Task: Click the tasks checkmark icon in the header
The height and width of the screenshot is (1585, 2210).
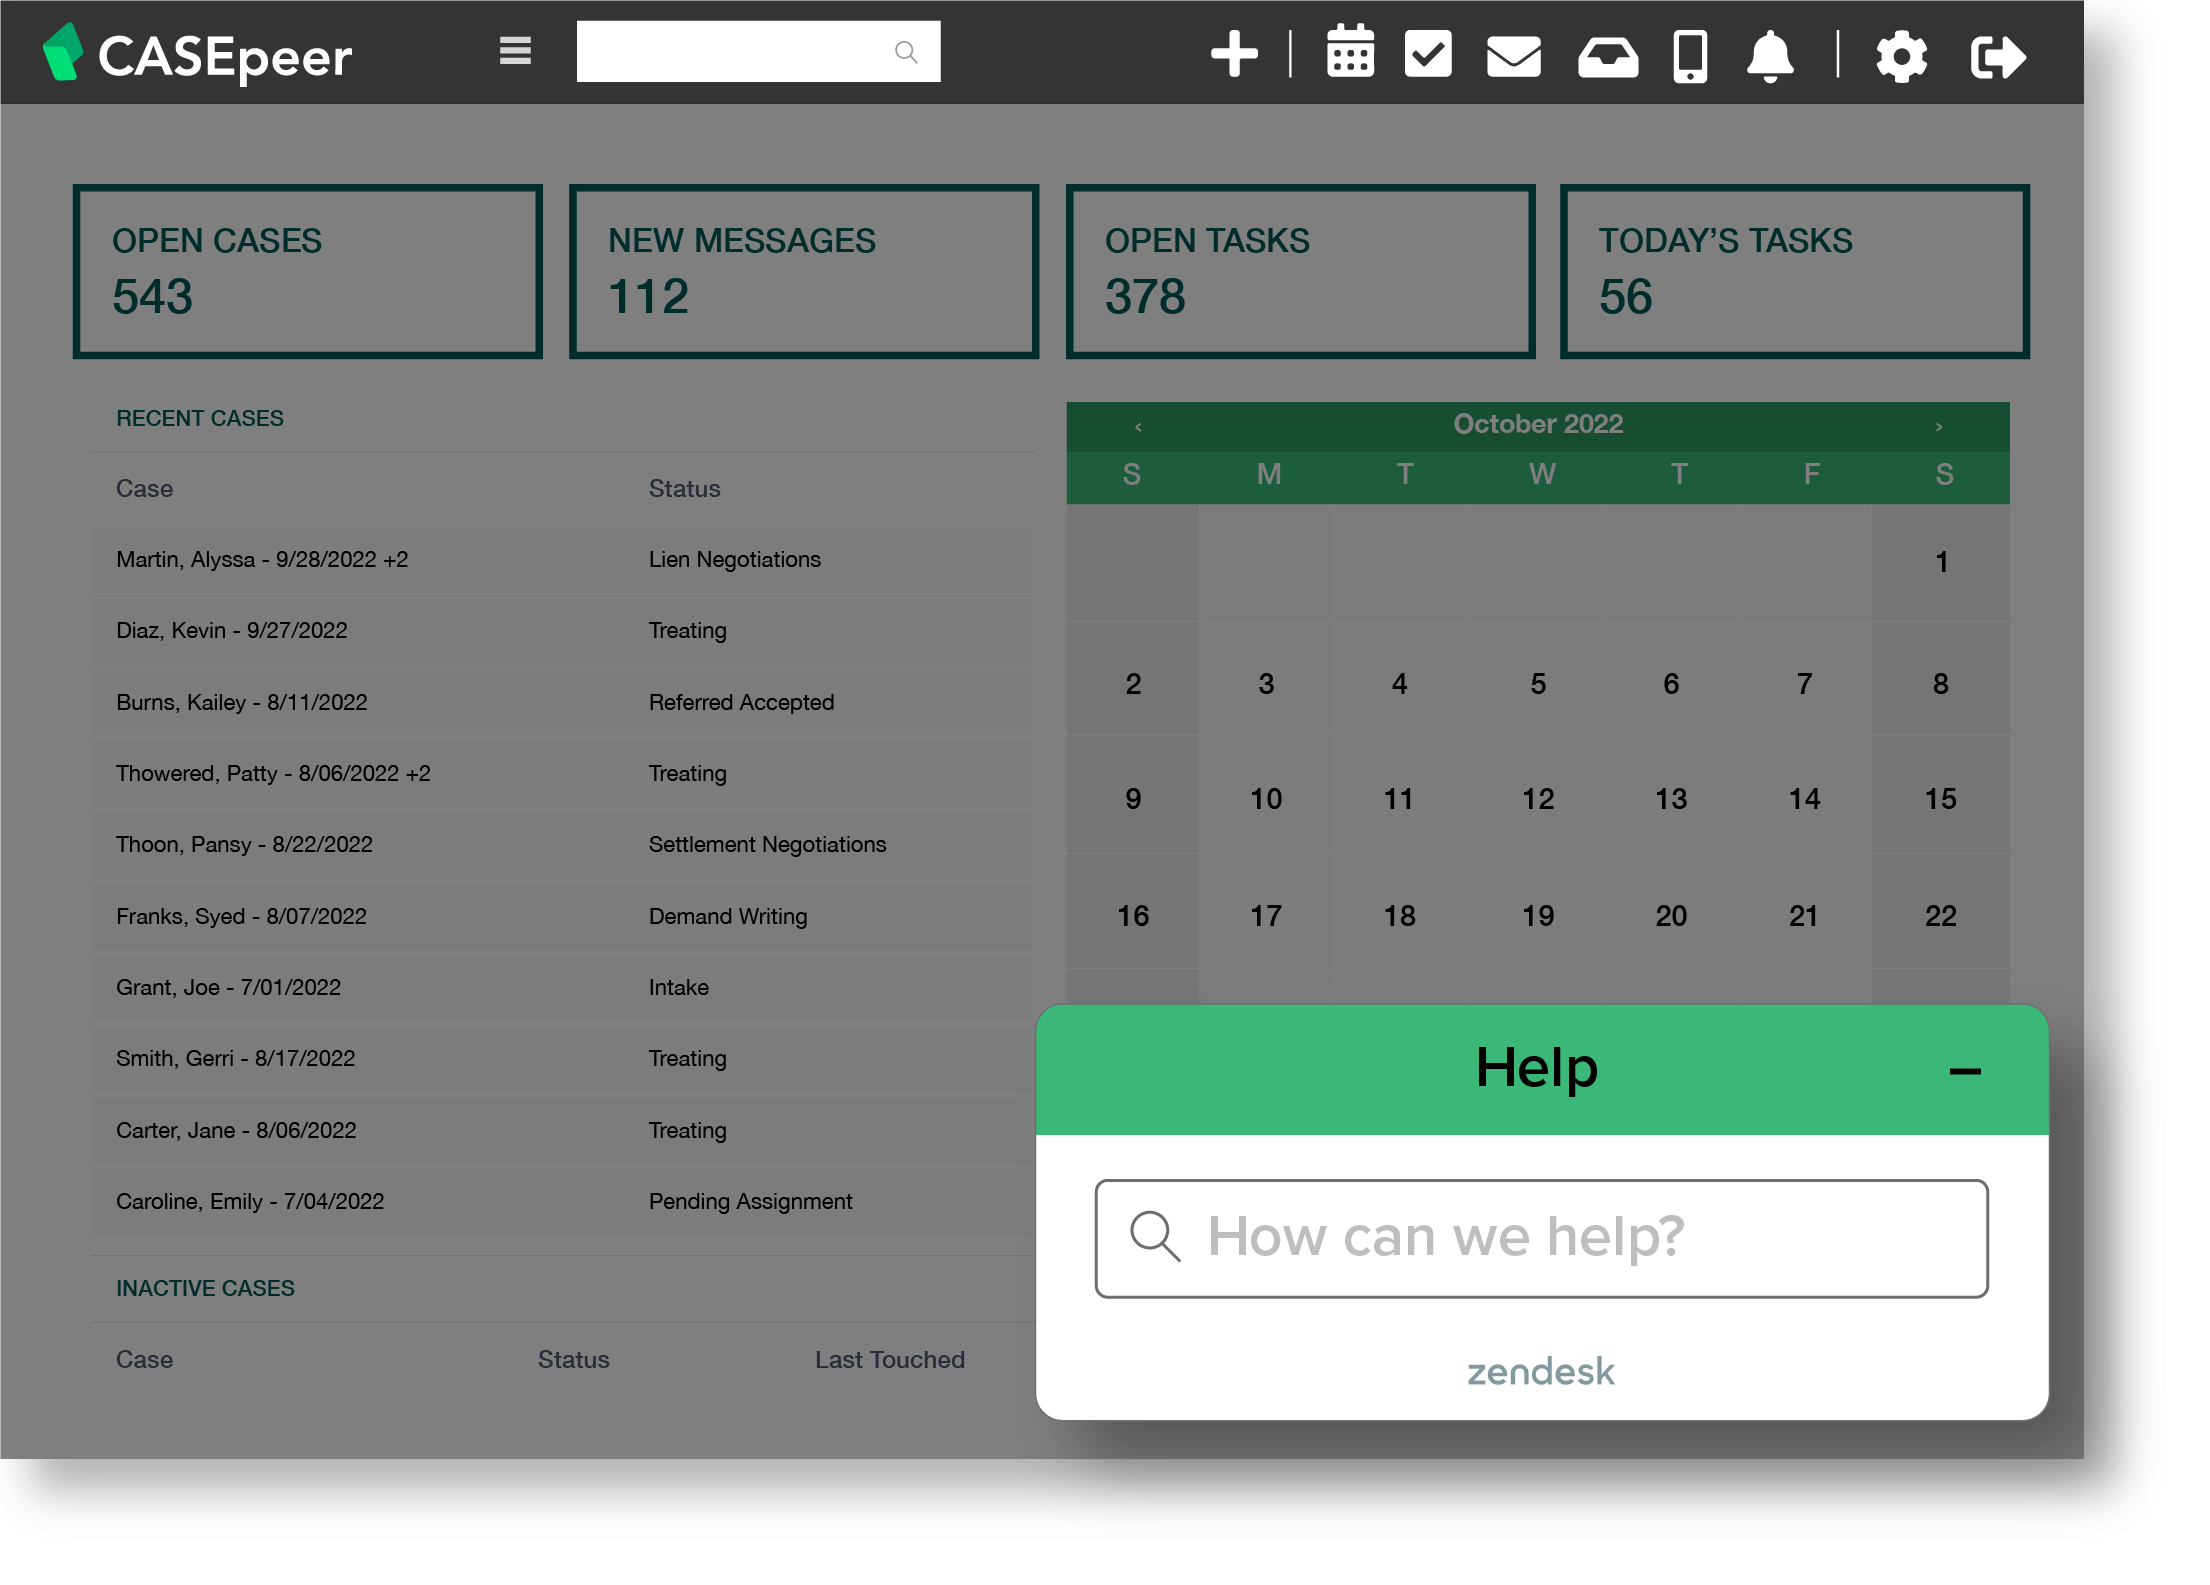Action: pyautogui.click(x=1428, y=55)
